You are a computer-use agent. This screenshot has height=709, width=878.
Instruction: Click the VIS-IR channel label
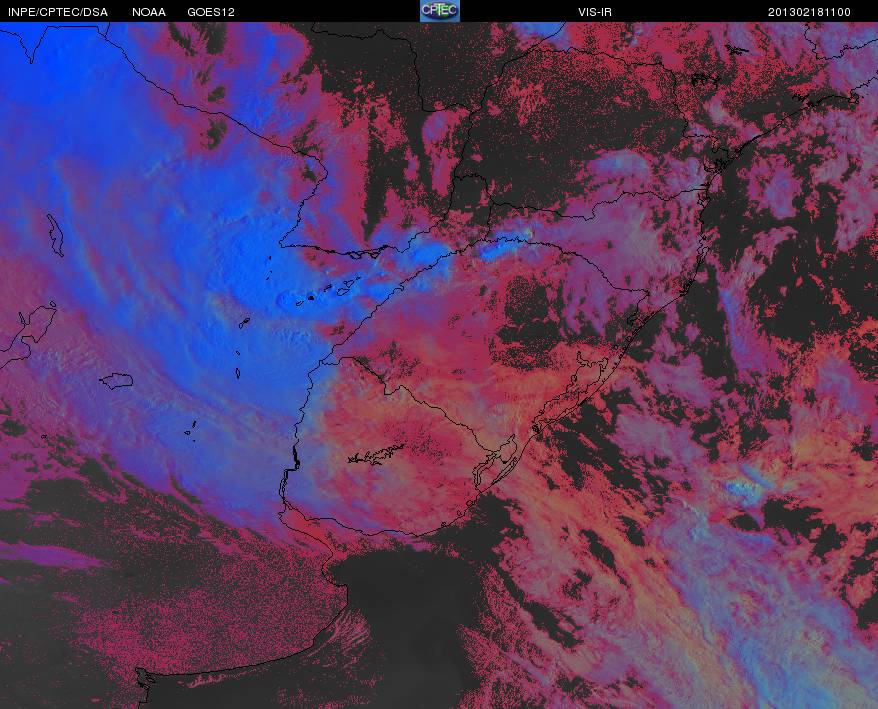click(595, 12)
